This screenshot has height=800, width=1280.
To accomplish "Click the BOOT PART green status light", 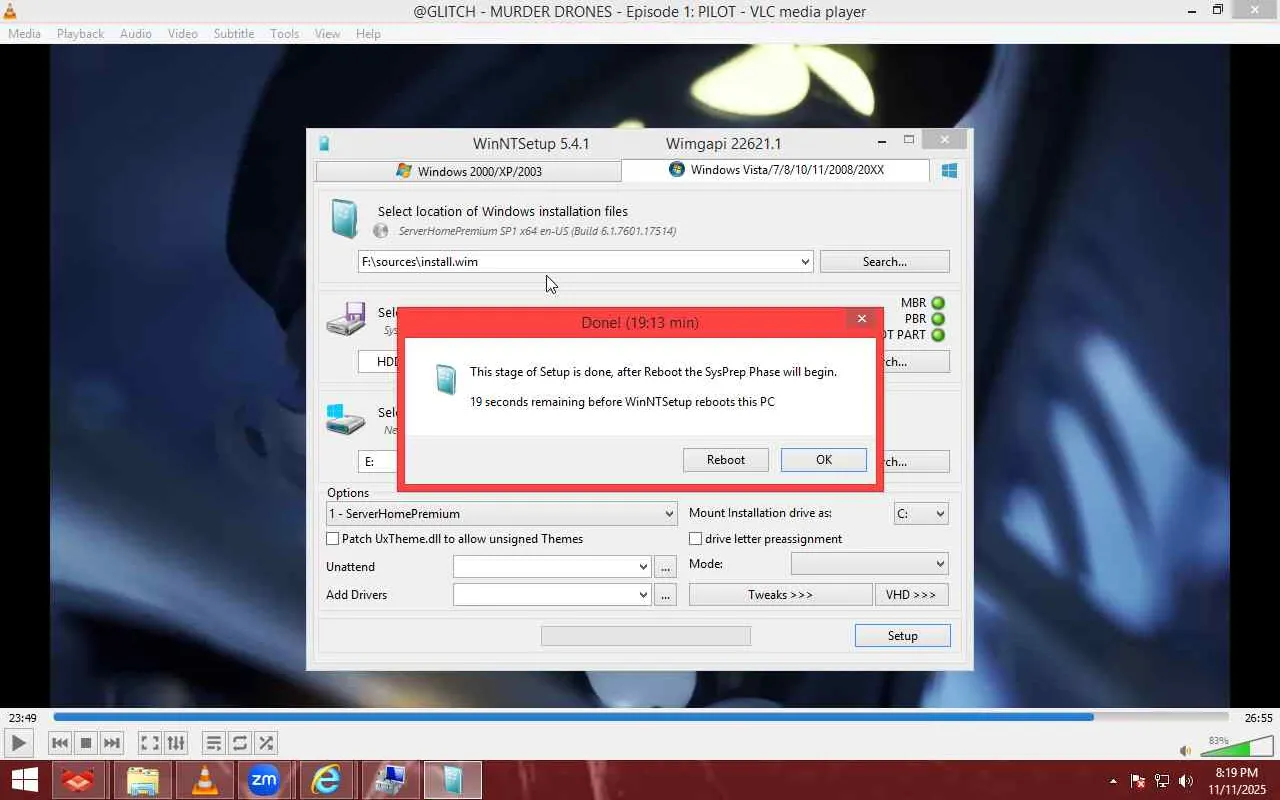I will tap(938, 335).
